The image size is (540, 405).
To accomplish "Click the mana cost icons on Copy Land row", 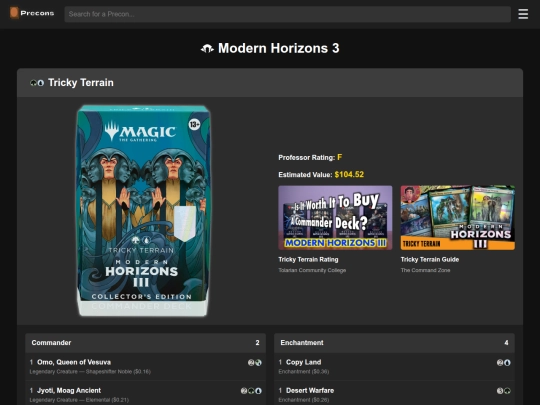I will [504, 362].
